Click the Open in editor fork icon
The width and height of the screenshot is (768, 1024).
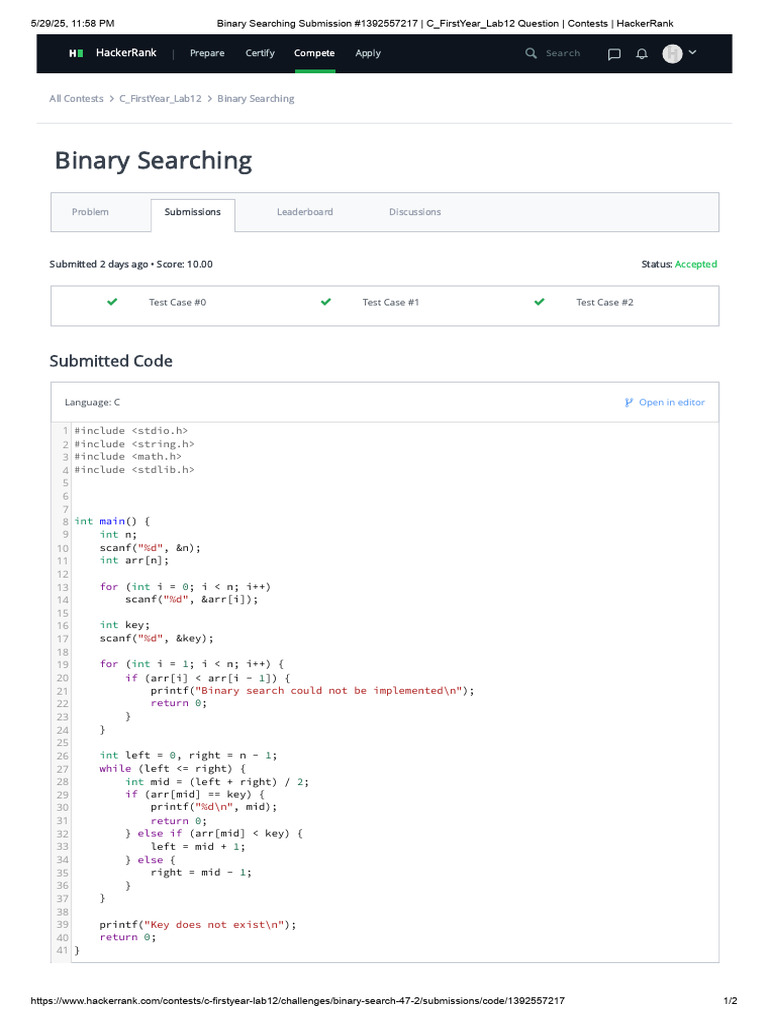click(629, 402)
